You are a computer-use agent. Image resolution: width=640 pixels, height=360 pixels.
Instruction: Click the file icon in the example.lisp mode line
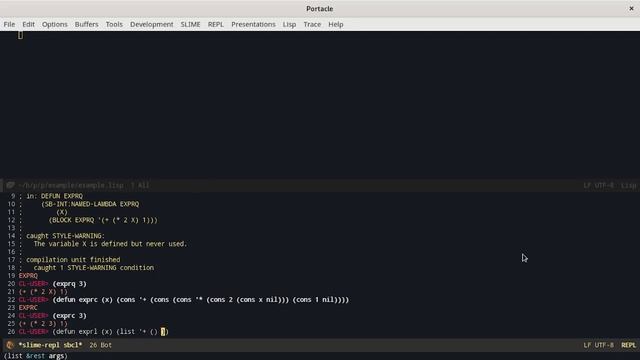tap(10, 185)
